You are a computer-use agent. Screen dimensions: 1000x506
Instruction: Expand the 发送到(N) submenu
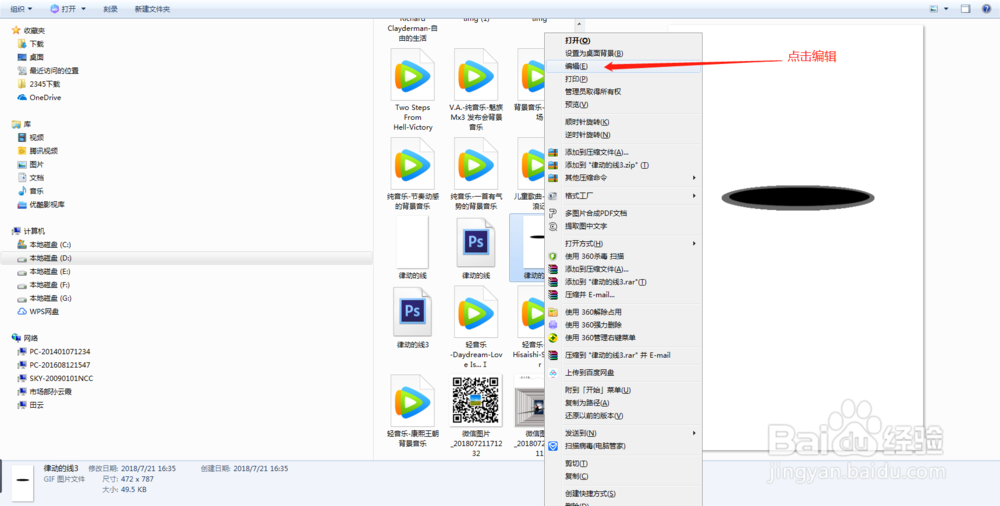(x=624, y=433)
